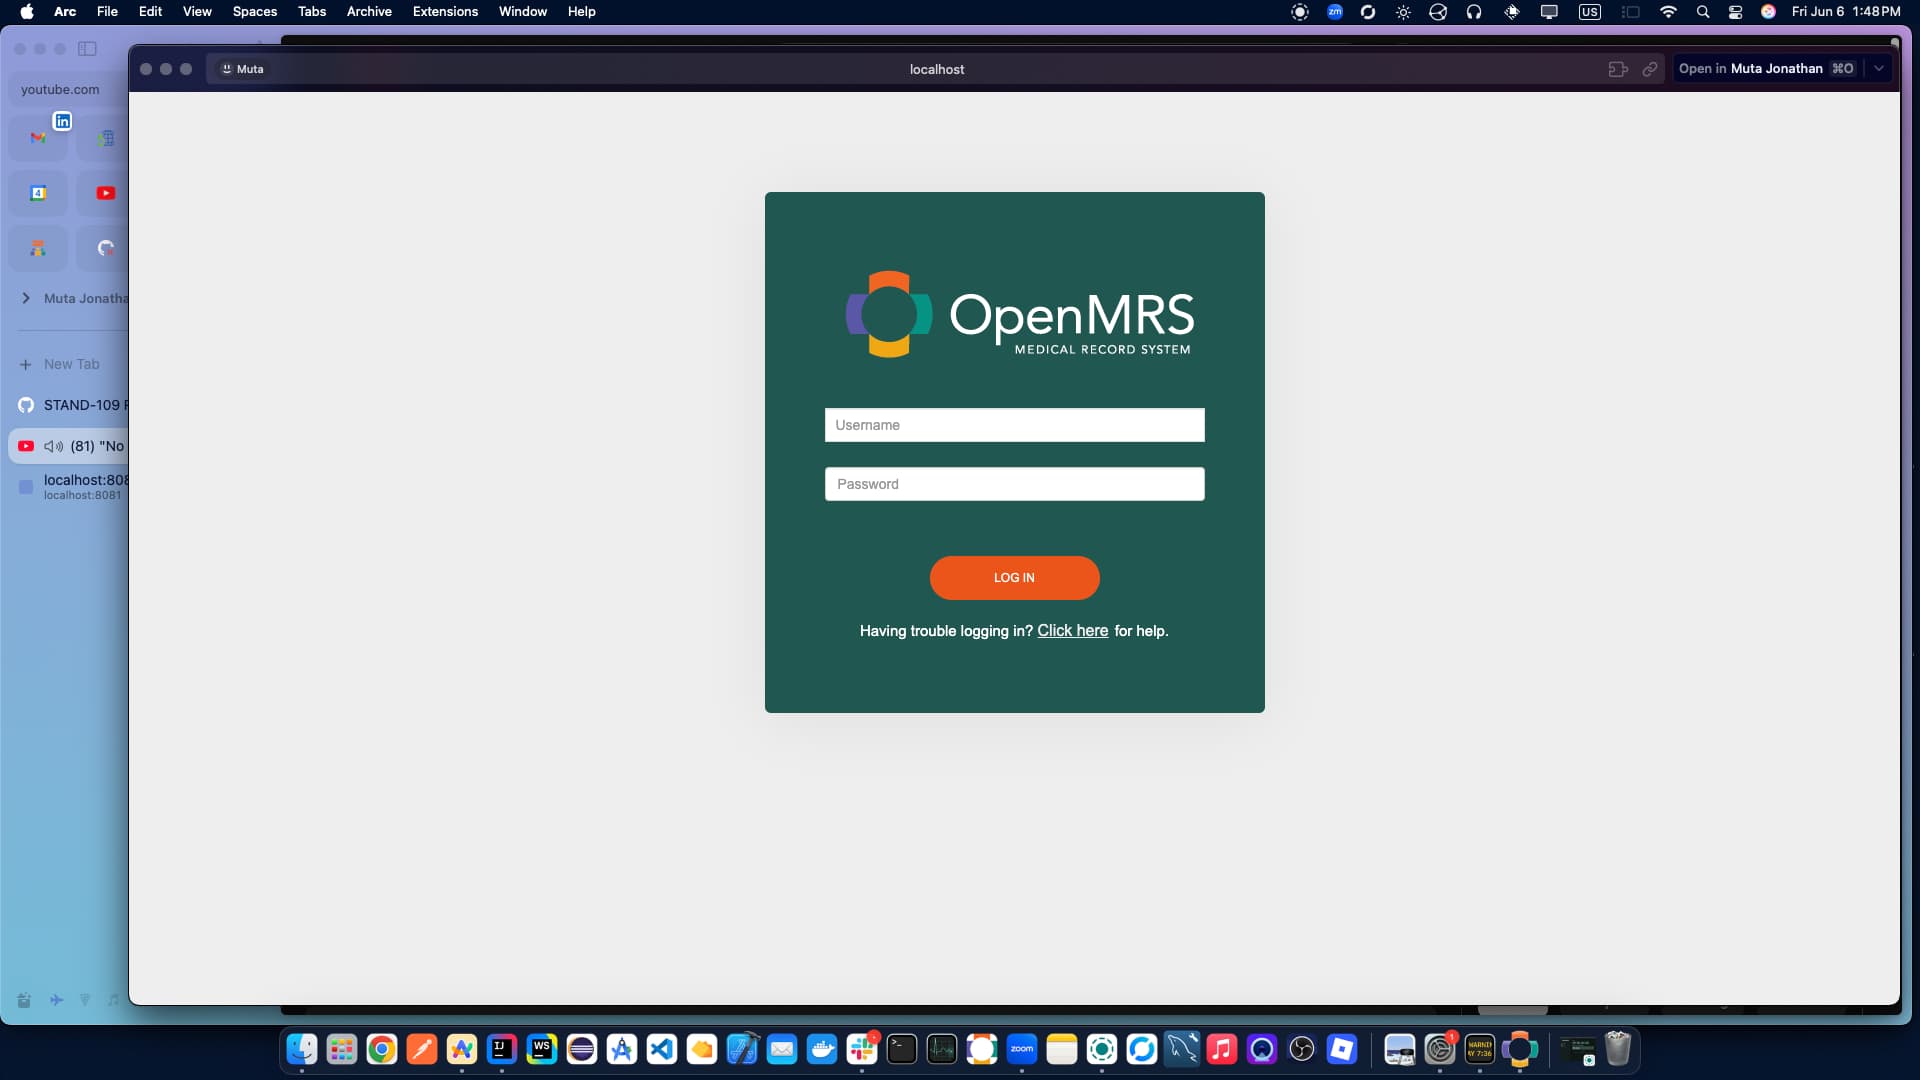Open the Gmail pinned favorite
The width and height of the screenshot is (1920, 1080).
[38, 138]
